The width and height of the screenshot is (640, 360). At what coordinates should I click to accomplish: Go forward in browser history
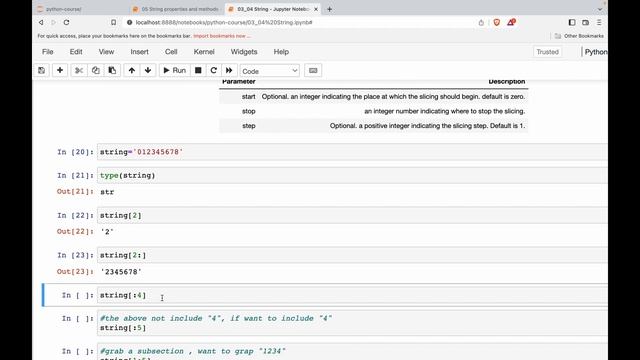[53, 22]
